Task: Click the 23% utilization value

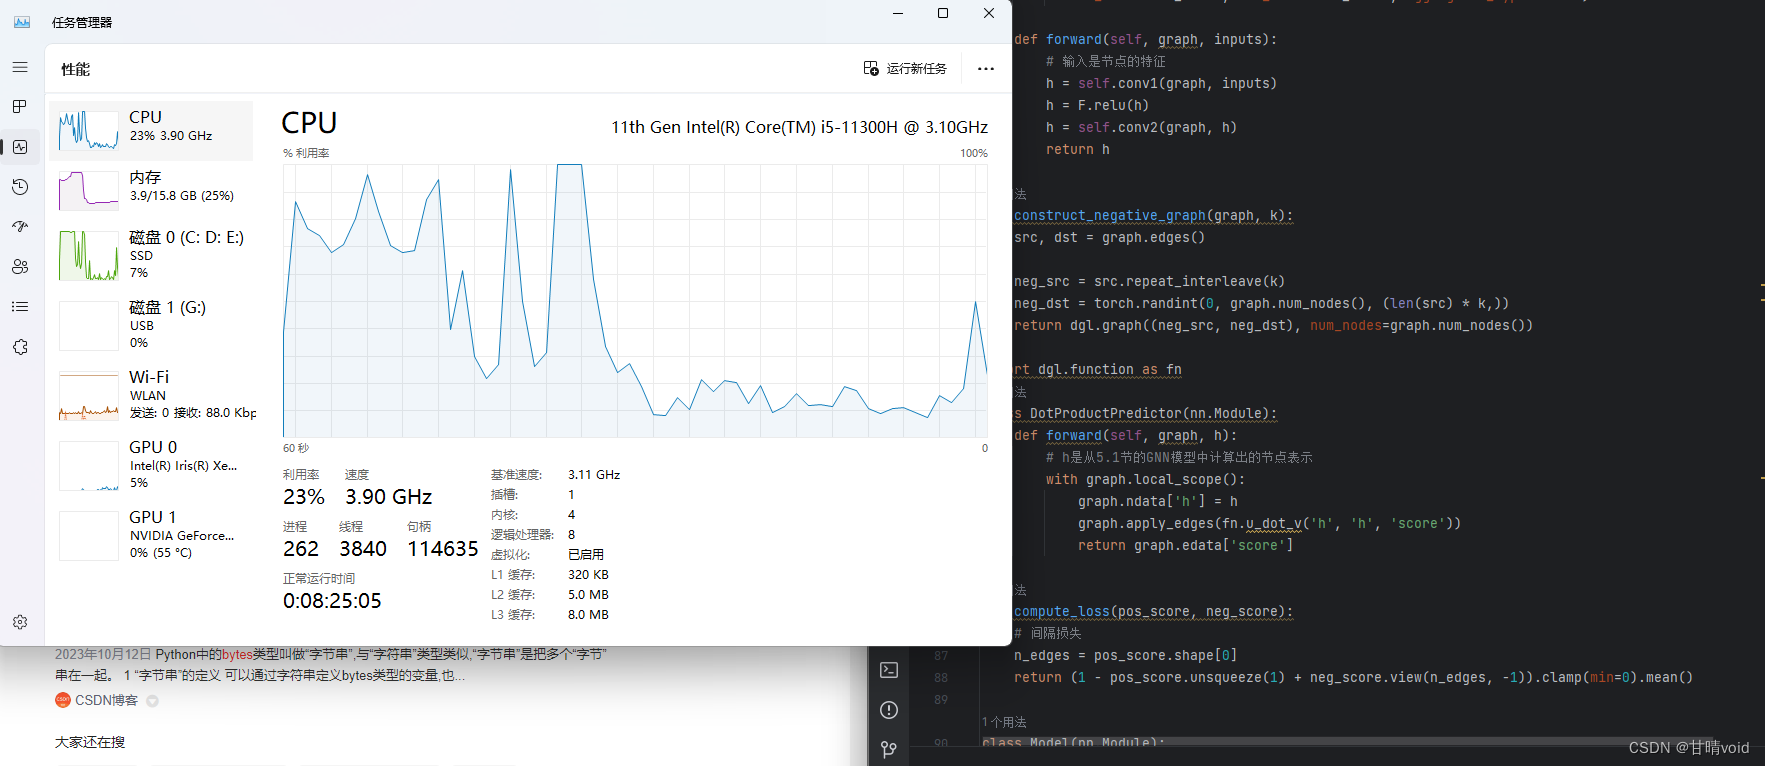Action: pyautogui.click(x=304, y=497)
